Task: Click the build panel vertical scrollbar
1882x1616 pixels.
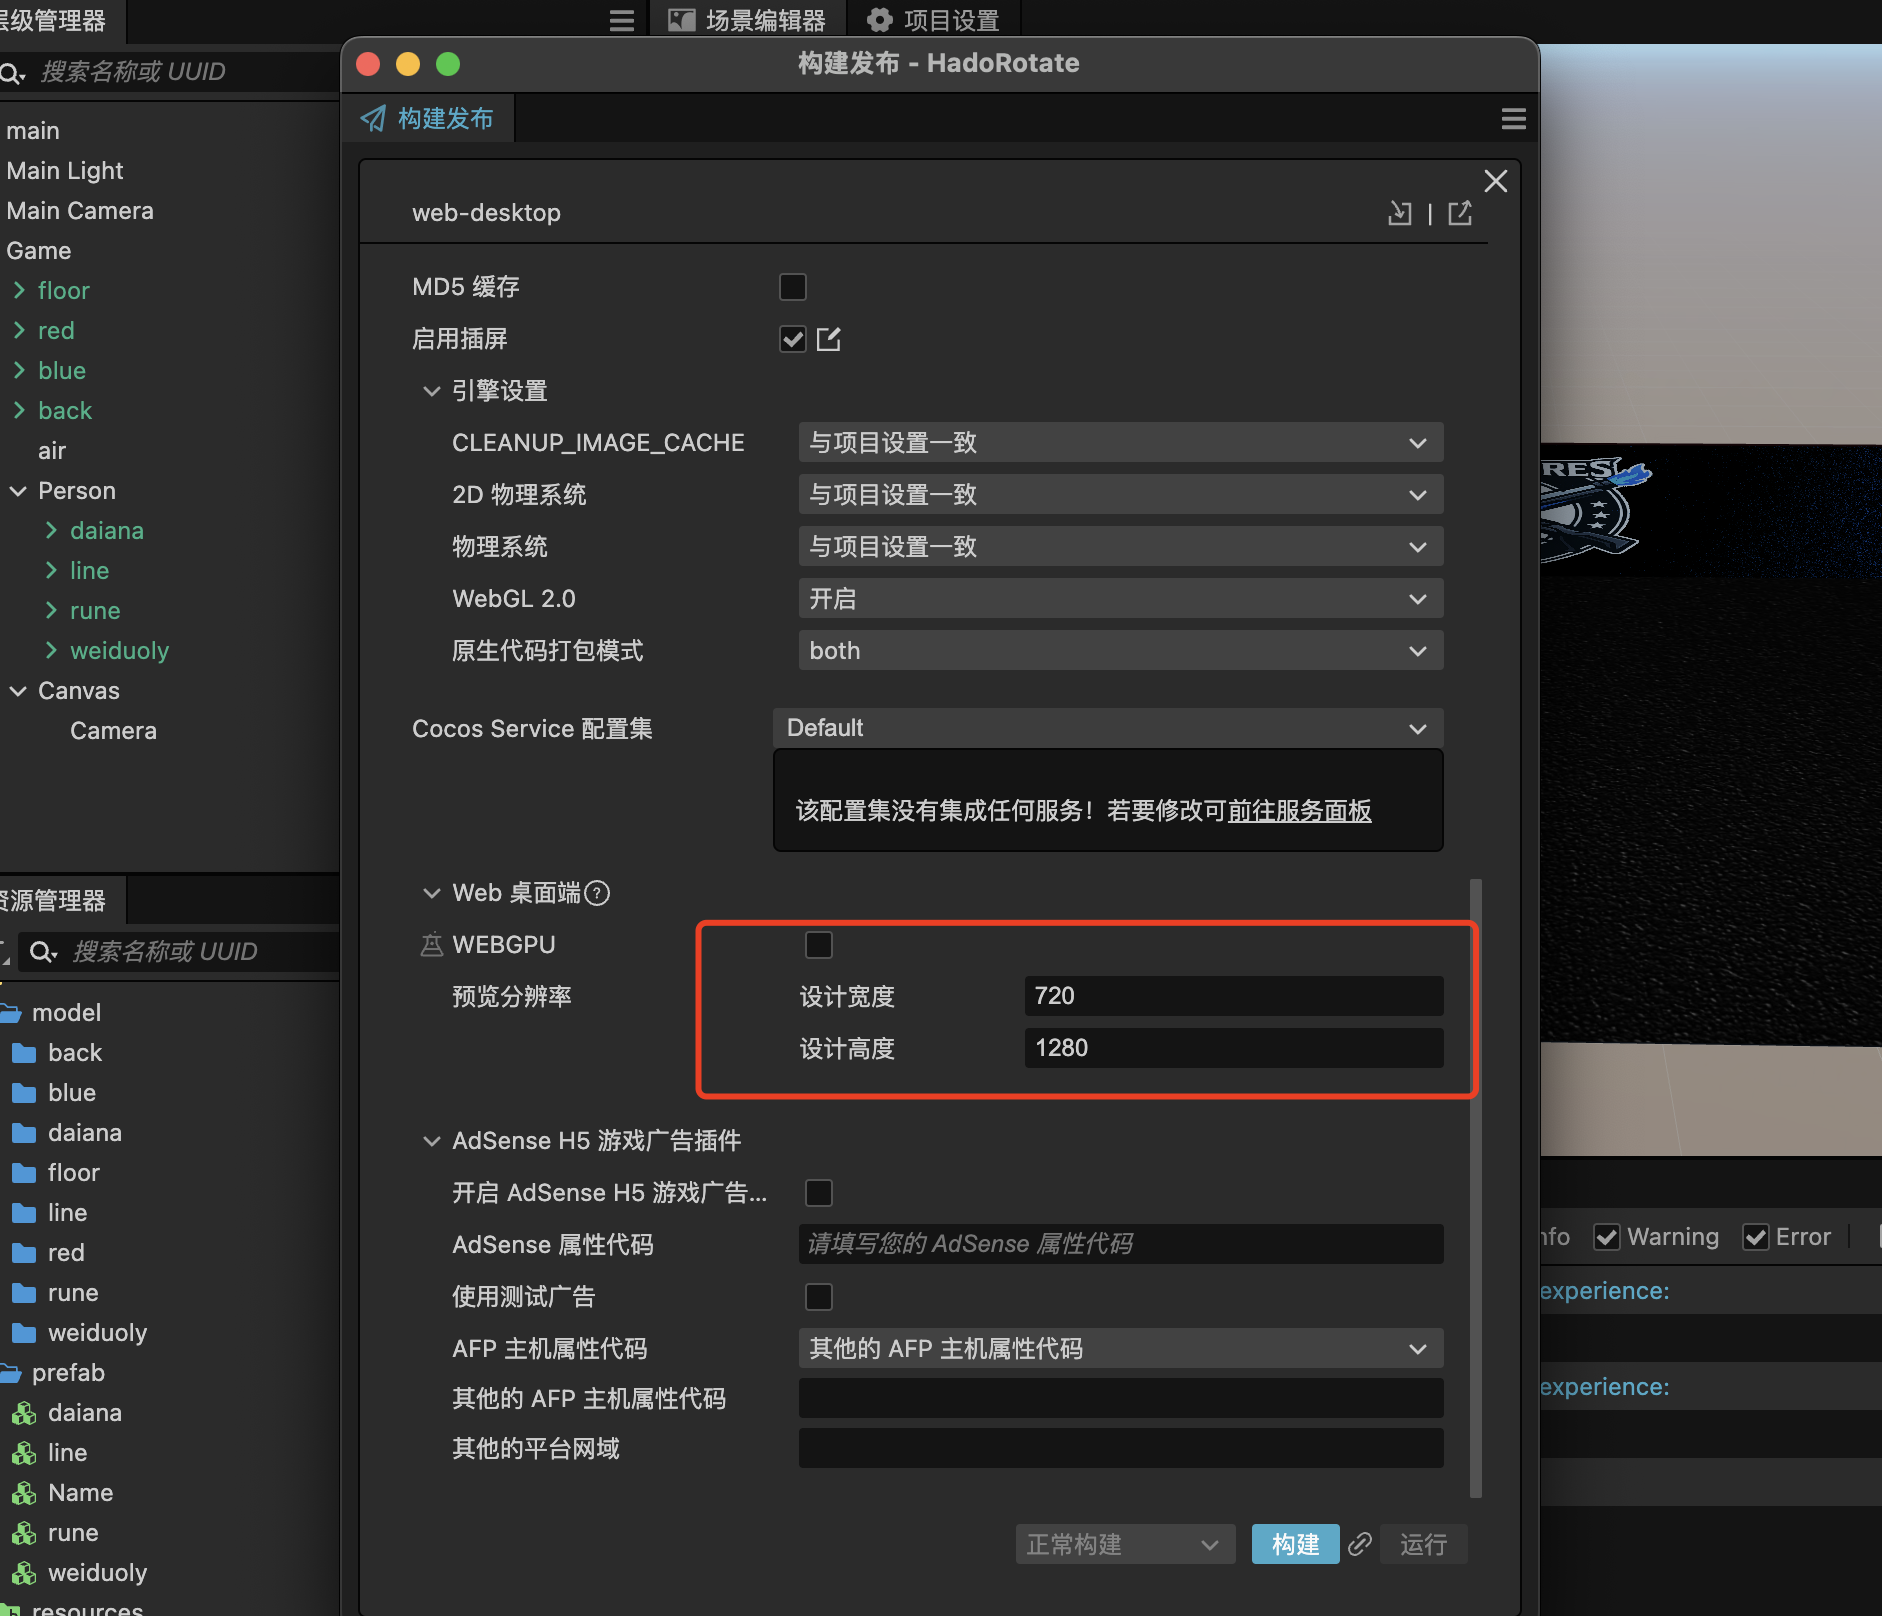Action: [x=1476, y=1188]
